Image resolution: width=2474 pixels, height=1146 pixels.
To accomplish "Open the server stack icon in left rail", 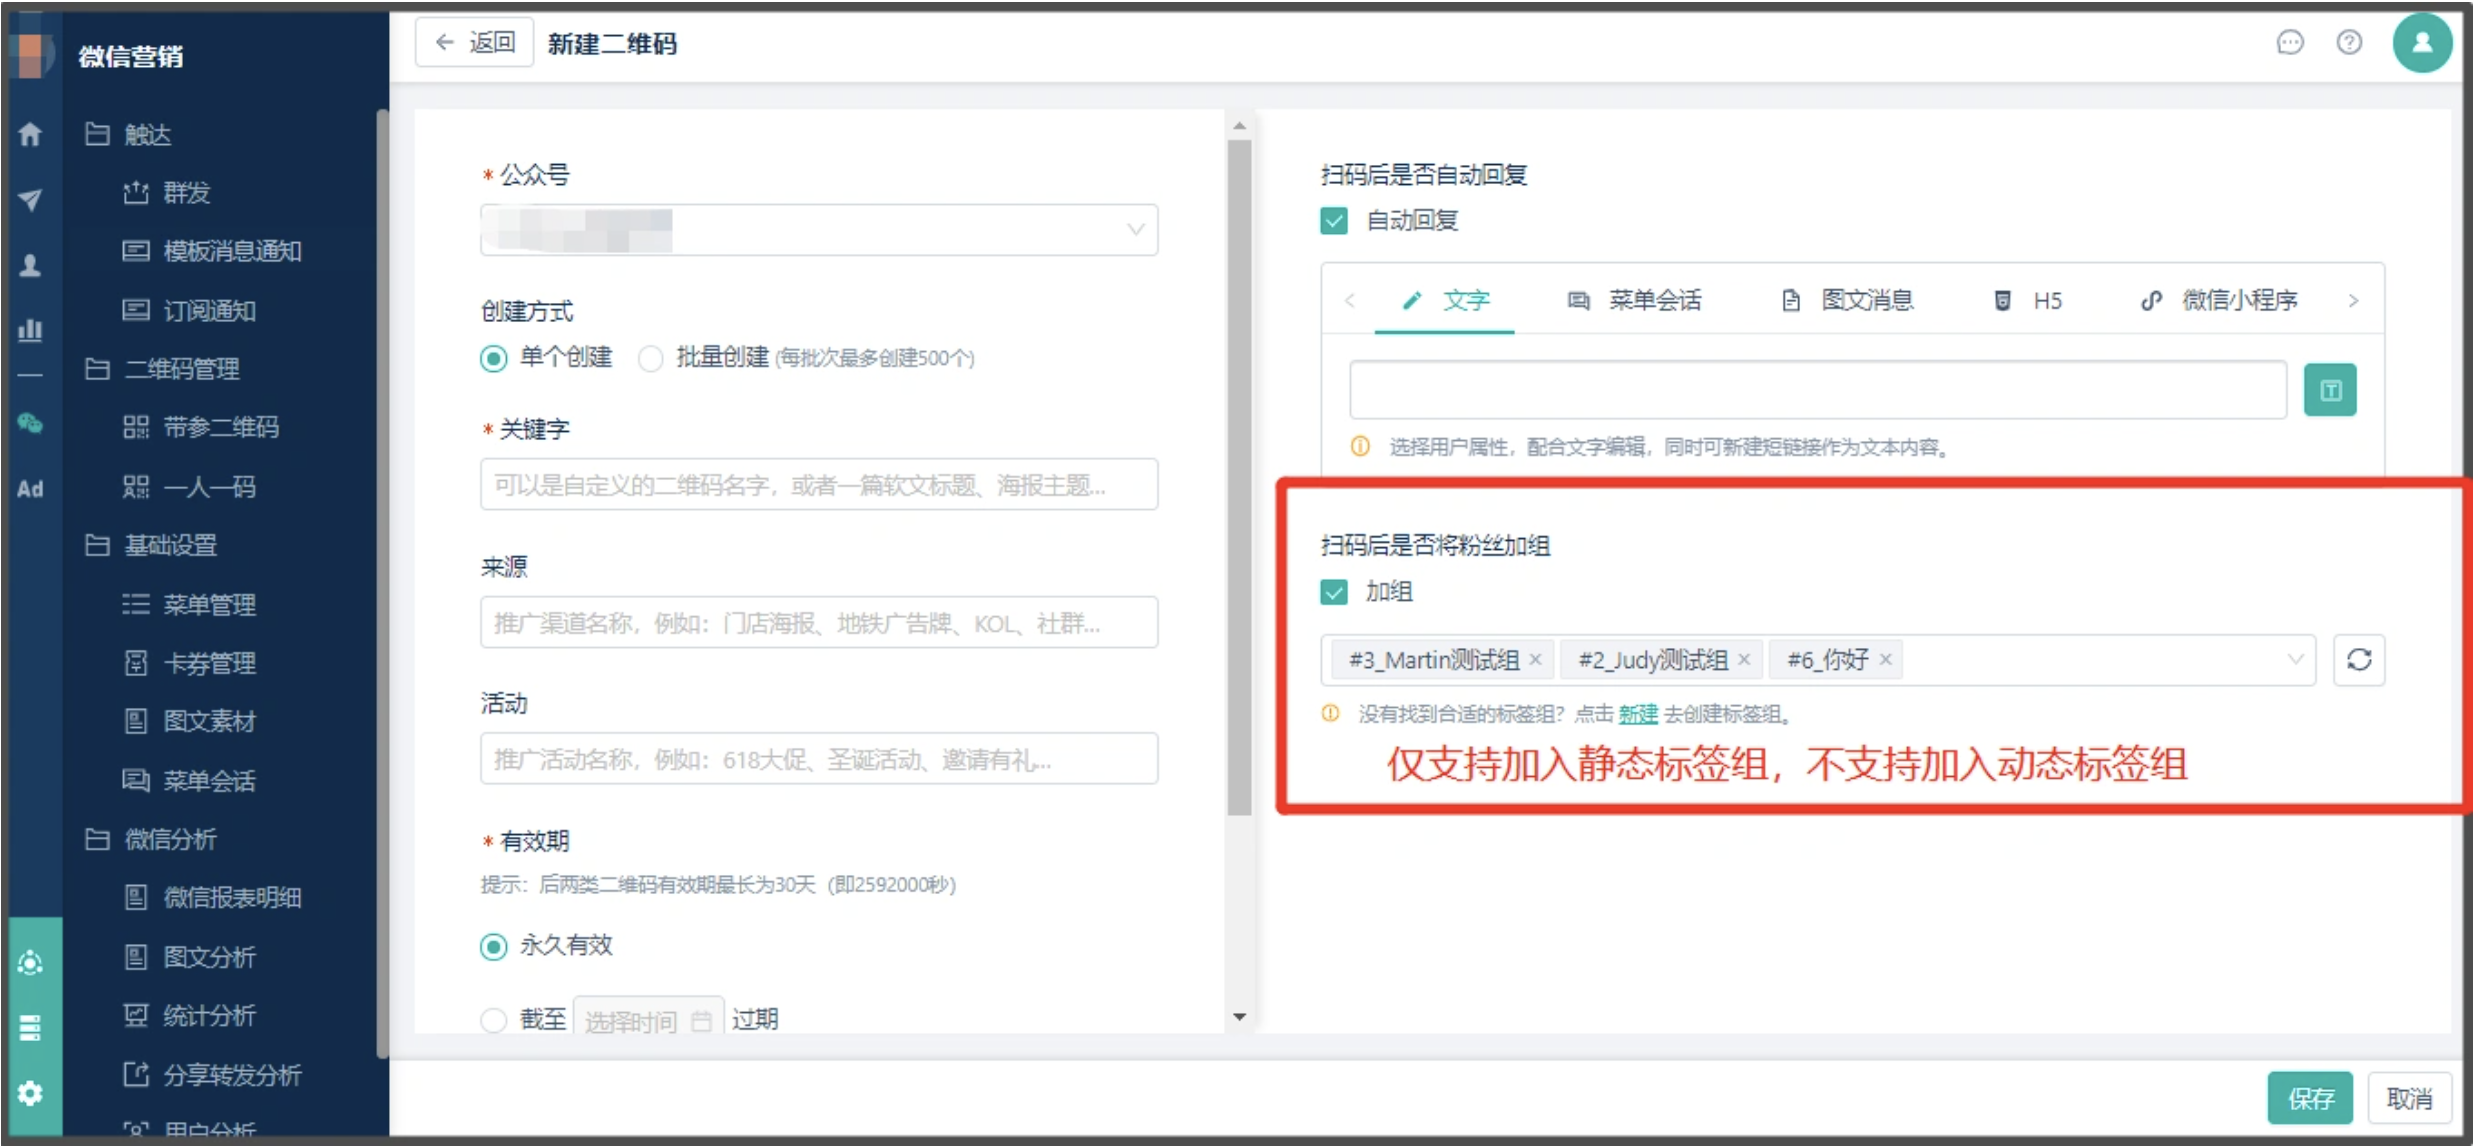I will click(x=30, y=1028).
